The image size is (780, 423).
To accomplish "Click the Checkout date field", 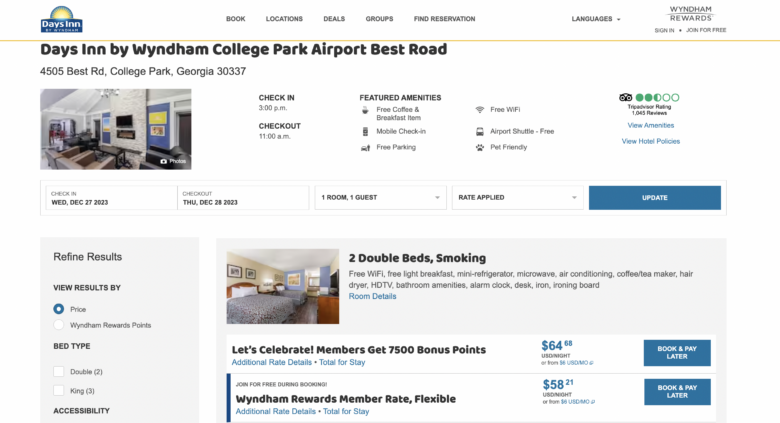I will (x=243, y=198).
